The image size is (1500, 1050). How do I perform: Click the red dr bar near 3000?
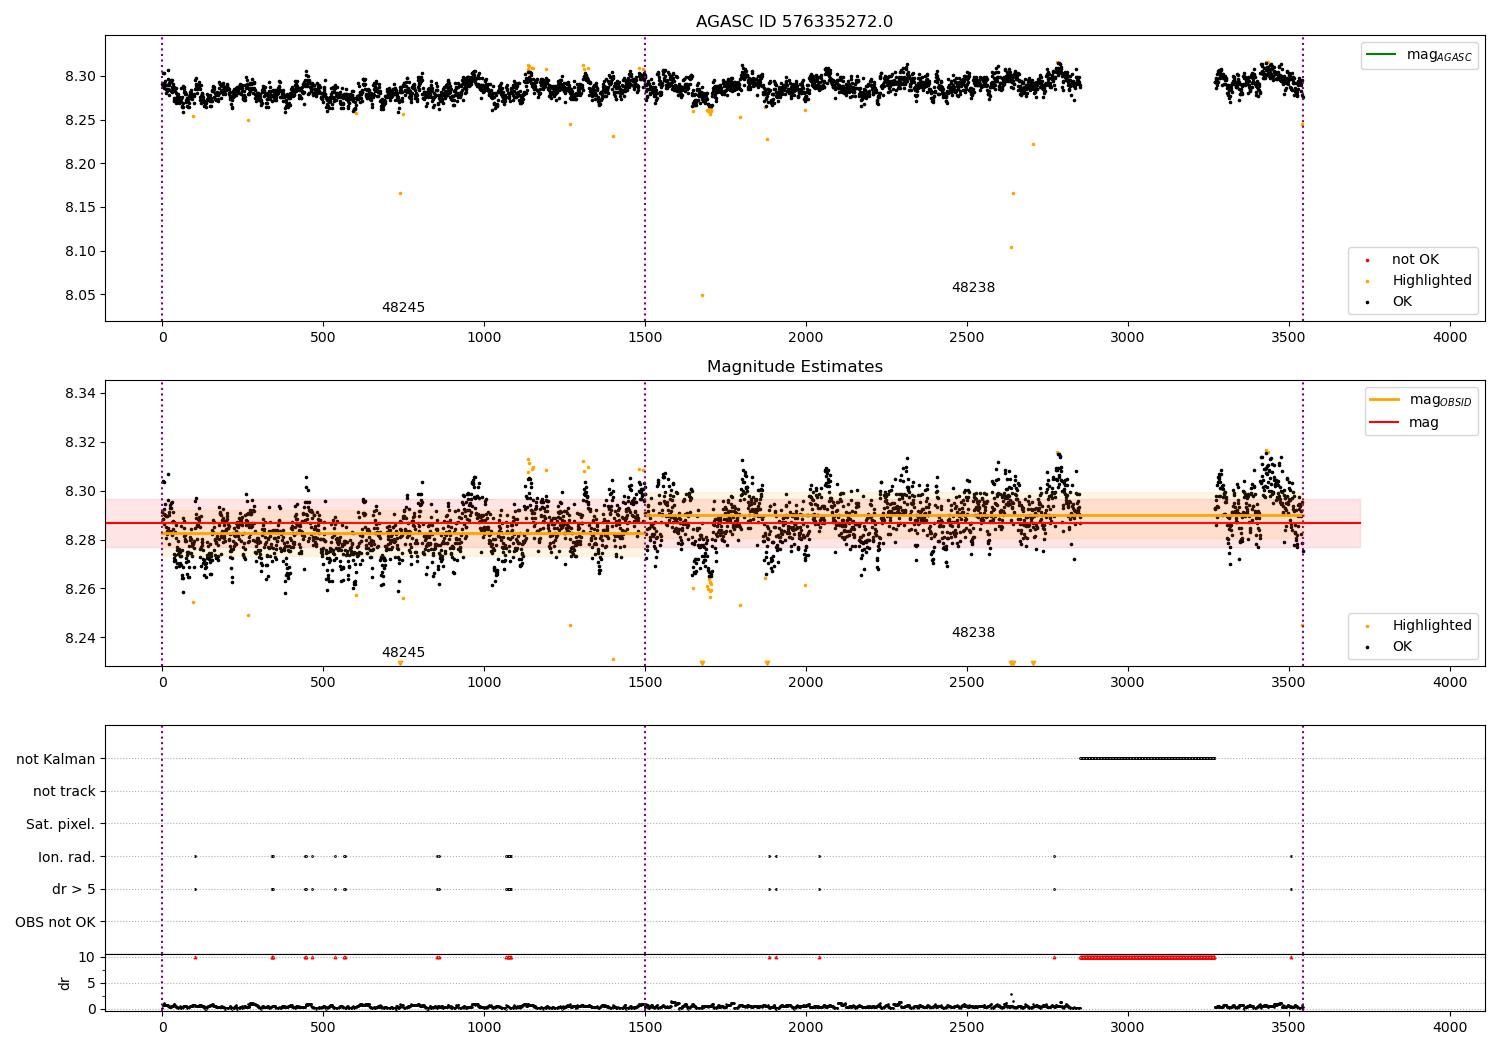(1147, 957)
